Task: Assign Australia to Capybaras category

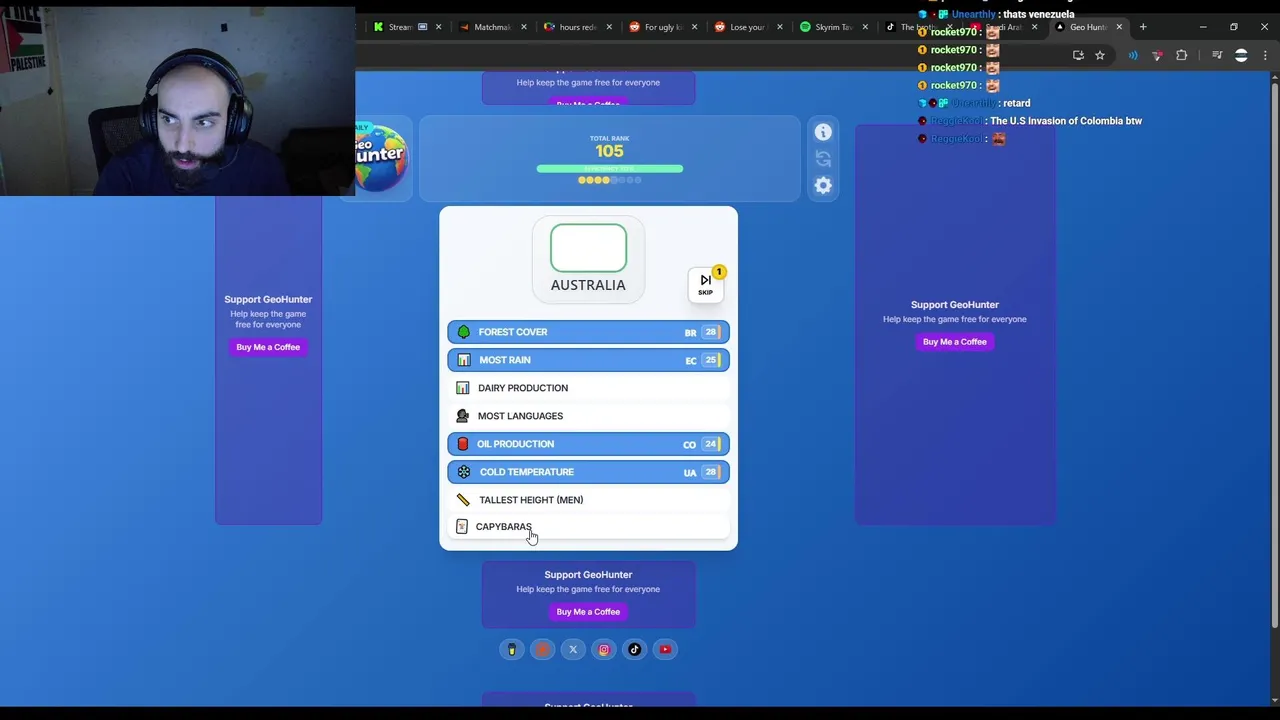Action: tap(588, 527)
